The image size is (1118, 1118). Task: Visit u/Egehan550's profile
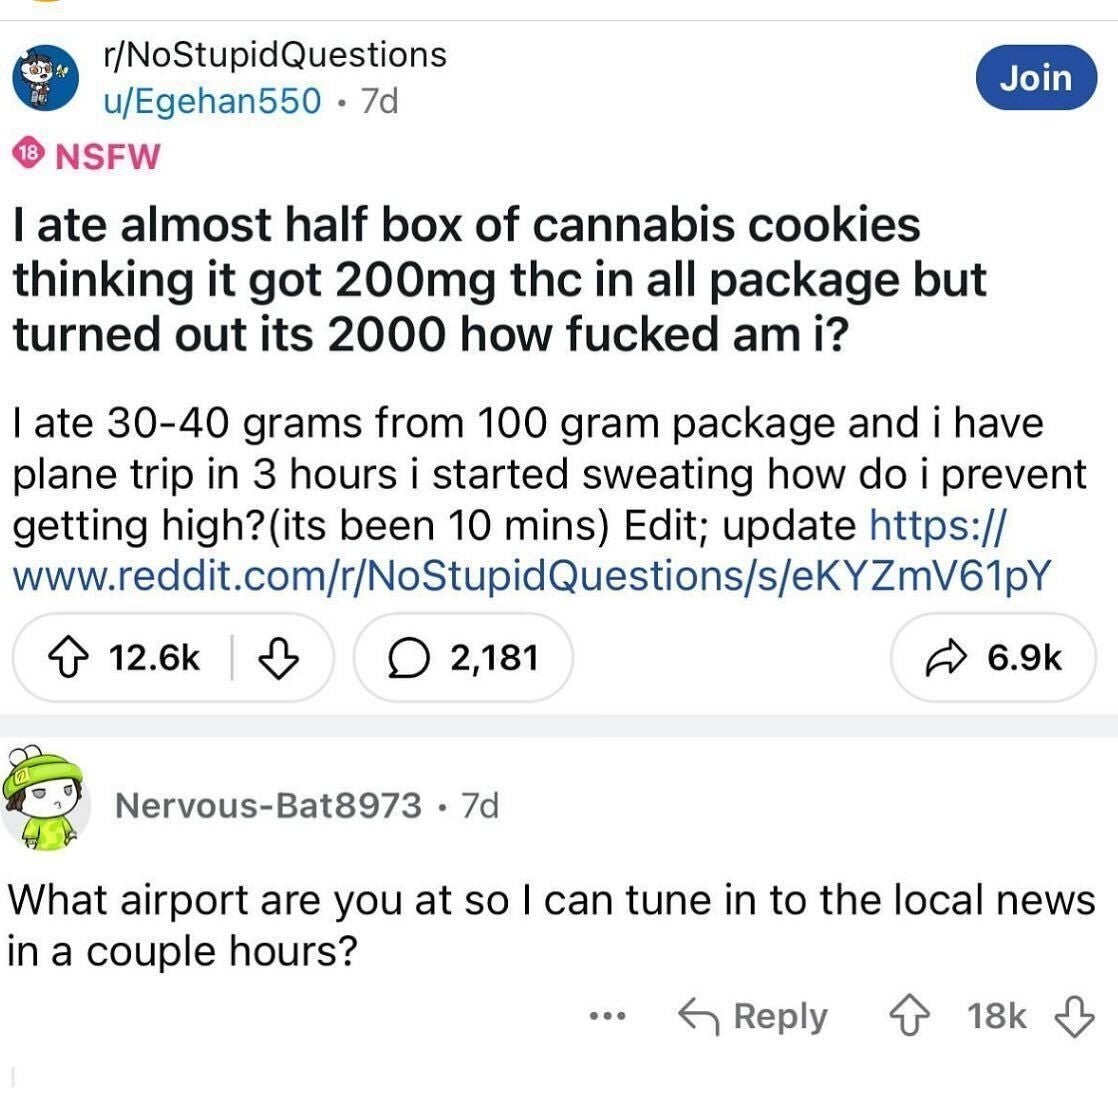pyautogui.click(x=212, y=100)
